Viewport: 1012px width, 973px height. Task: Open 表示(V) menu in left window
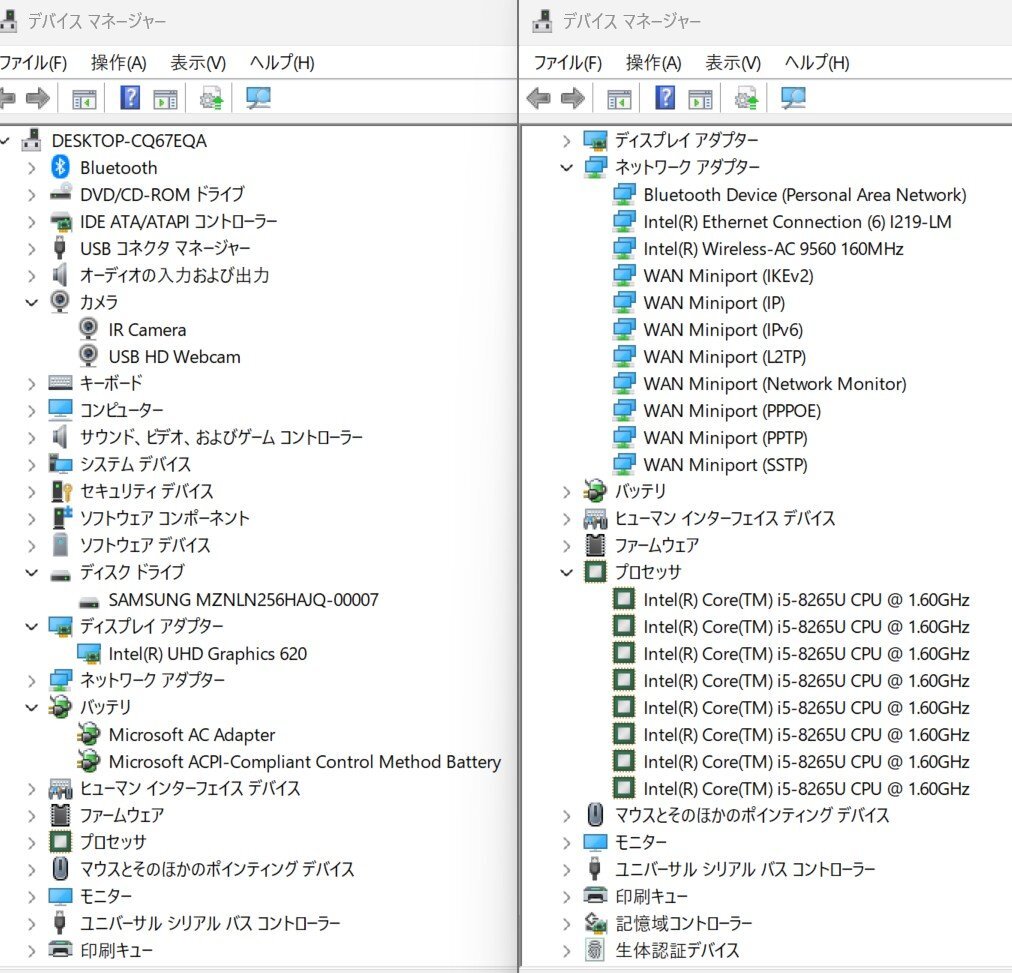[198, 63]
